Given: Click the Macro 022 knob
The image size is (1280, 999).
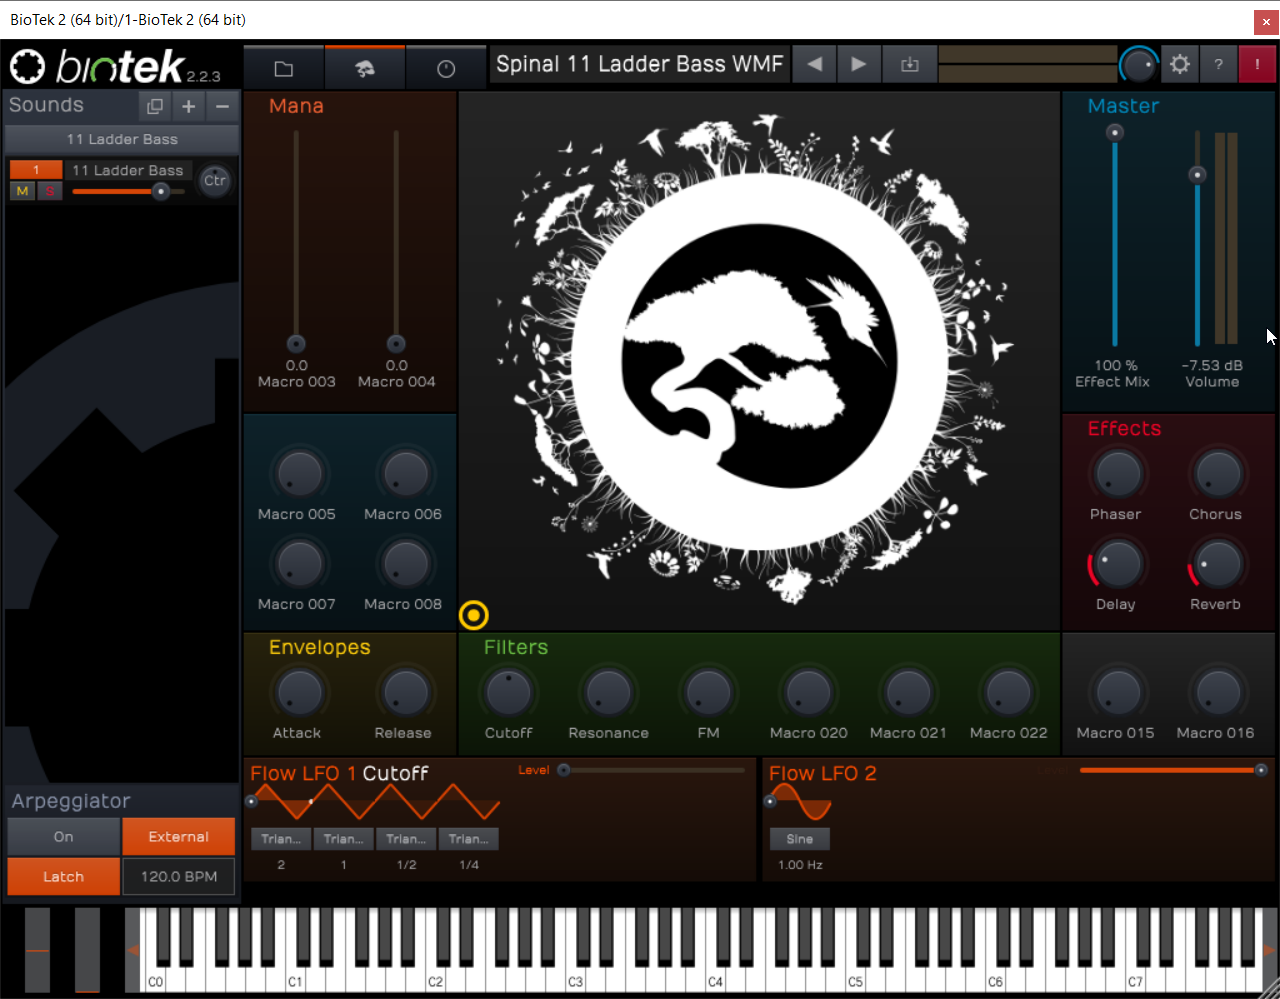Looking at the screenshot, I should [1008, 692].
